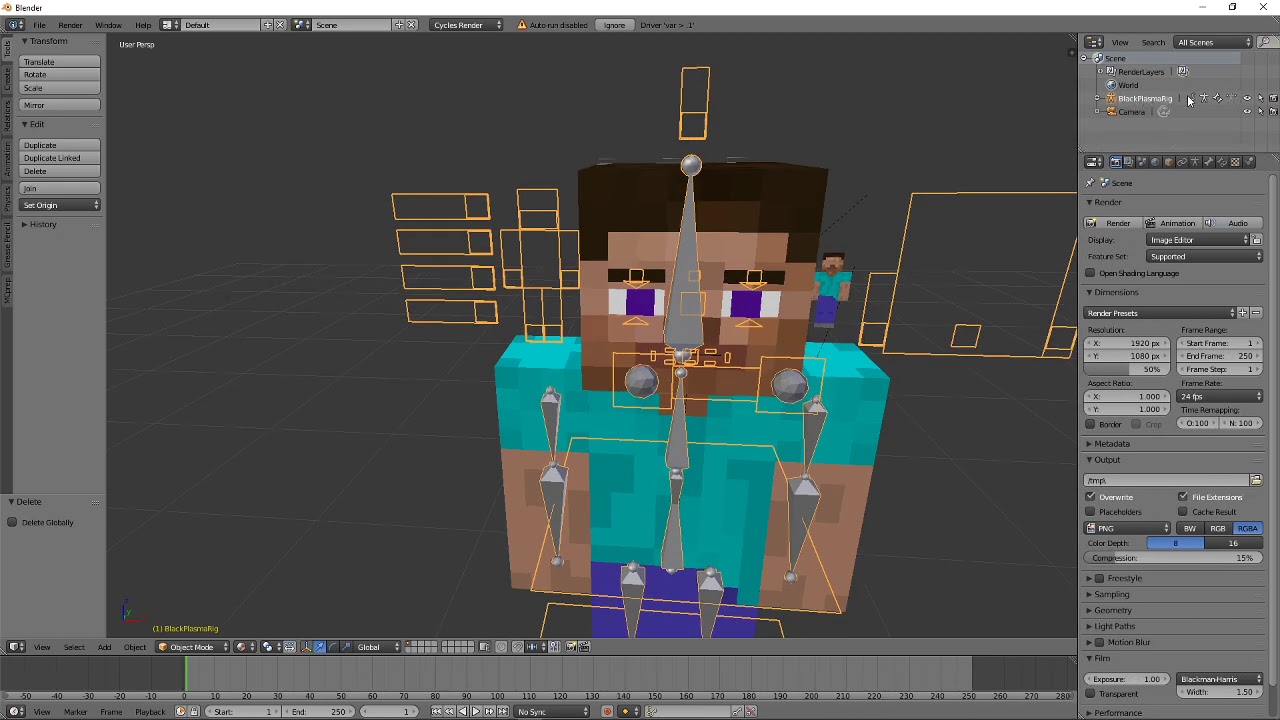
Task: Click the World globe icon in outliner
Action: tap(1111, 85)
